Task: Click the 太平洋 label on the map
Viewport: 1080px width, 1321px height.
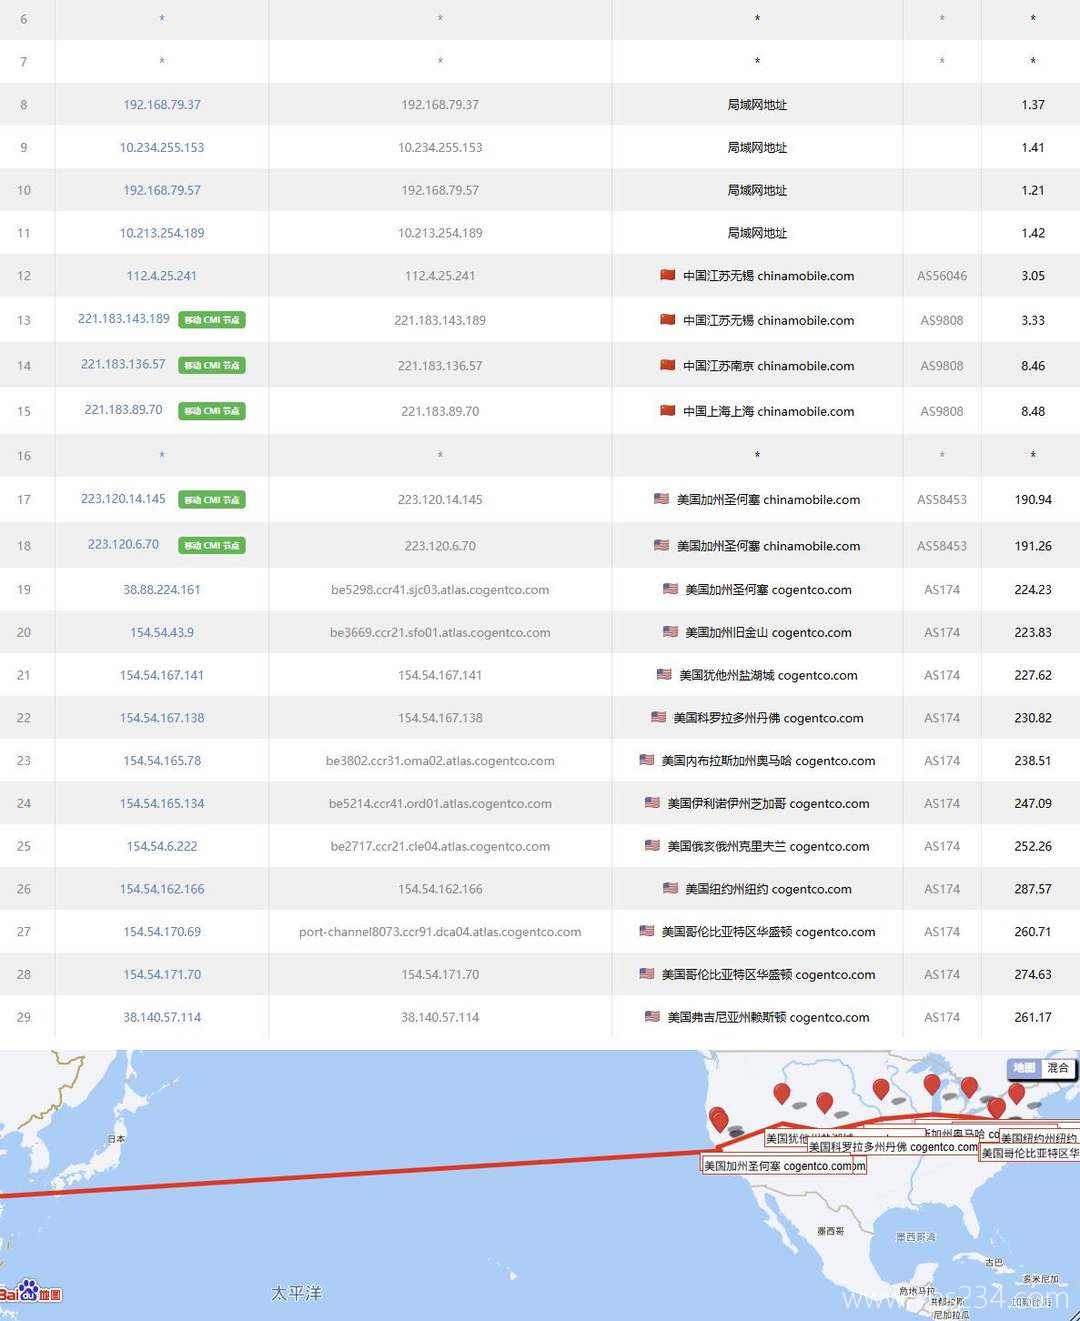Action: (x=297, y=1293)
